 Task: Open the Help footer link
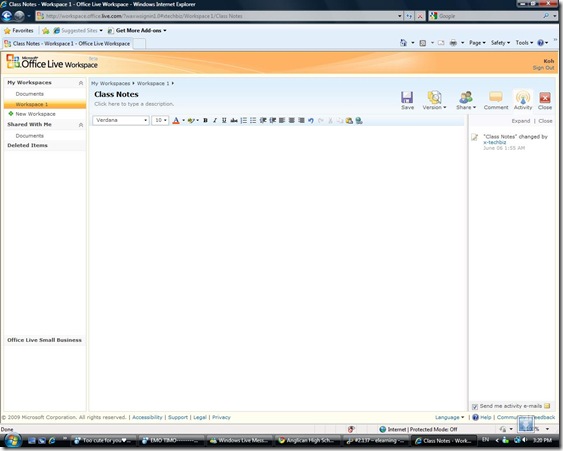[485, 417]
